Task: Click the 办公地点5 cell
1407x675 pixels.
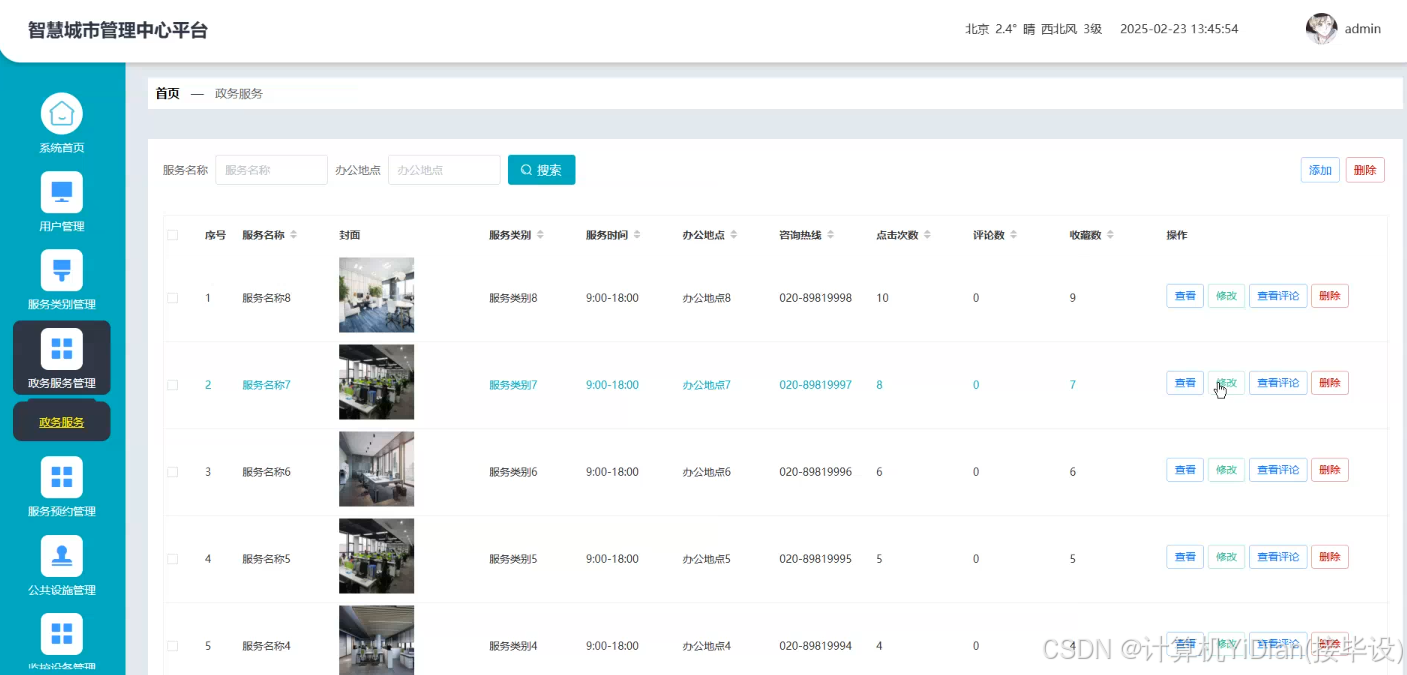Action: point(707,559)
